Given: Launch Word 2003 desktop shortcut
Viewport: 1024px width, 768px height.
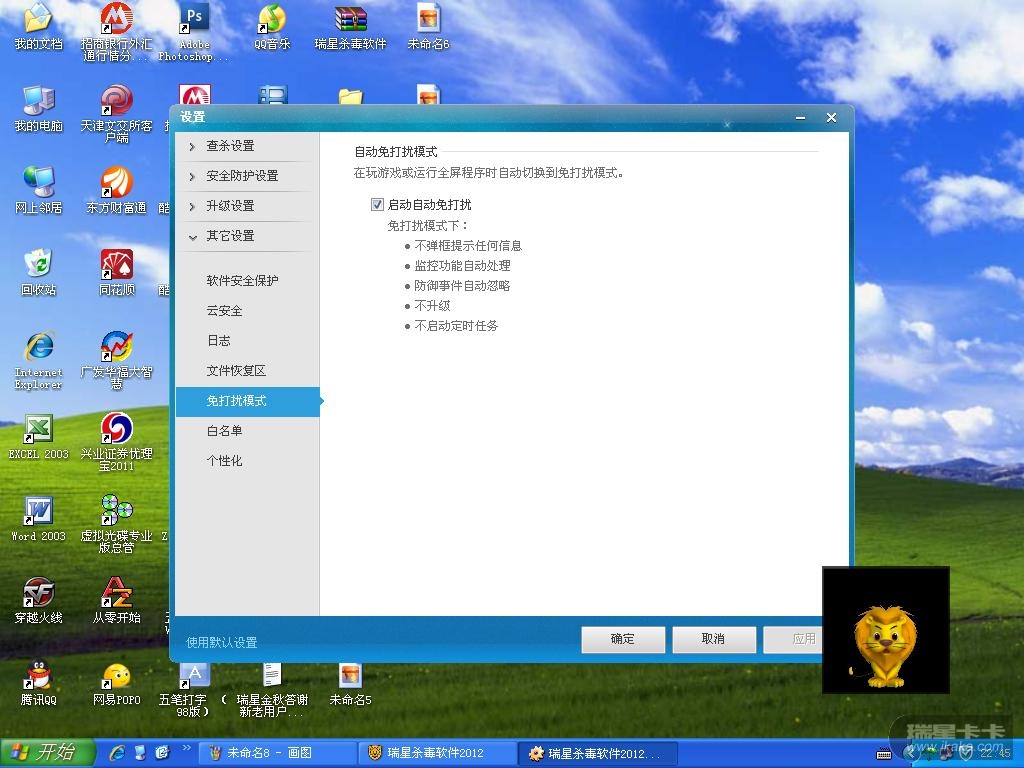Looking at the screenshot, I should pyautogui.click(x=38, y=519).
